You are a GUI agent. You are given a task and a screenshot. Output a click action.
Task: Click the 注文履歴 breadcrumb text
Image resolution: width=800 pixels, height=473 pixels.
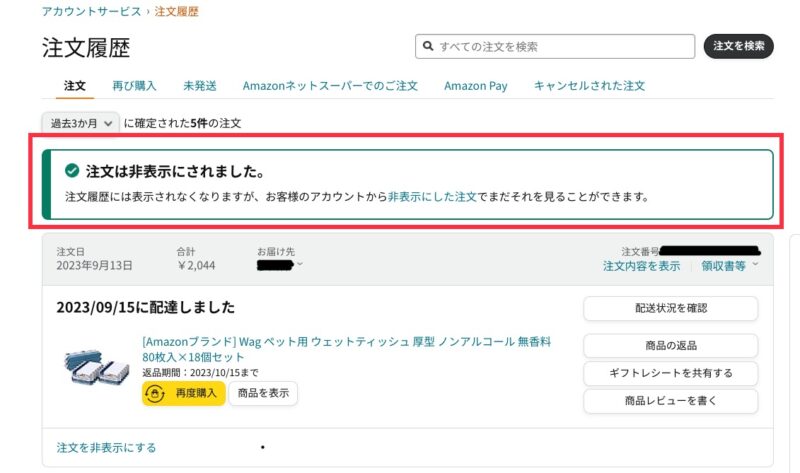tap(176, 11)
